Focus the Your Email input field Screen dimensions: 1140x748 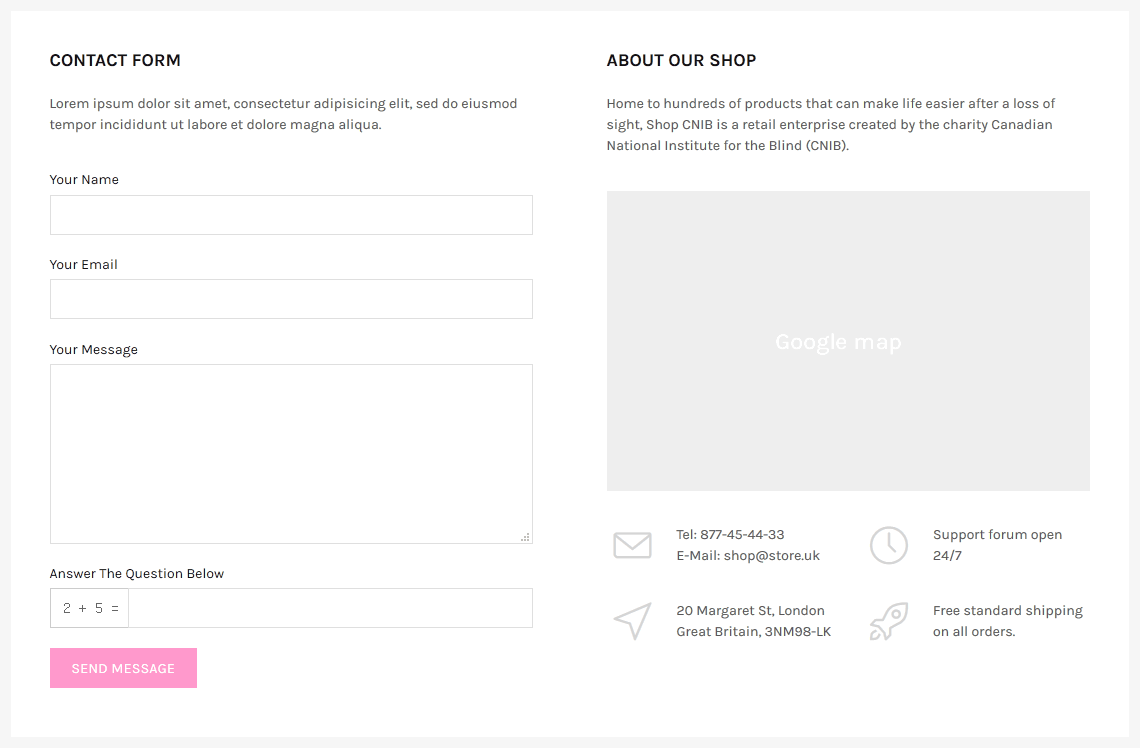click(291, 299)
